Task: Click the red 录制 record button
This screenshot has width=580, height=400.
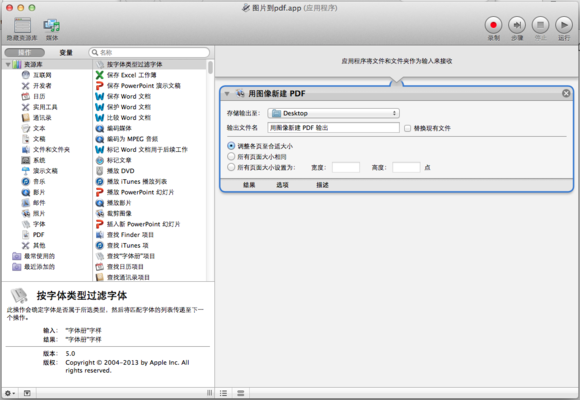Action: click(x=493, y=25)
